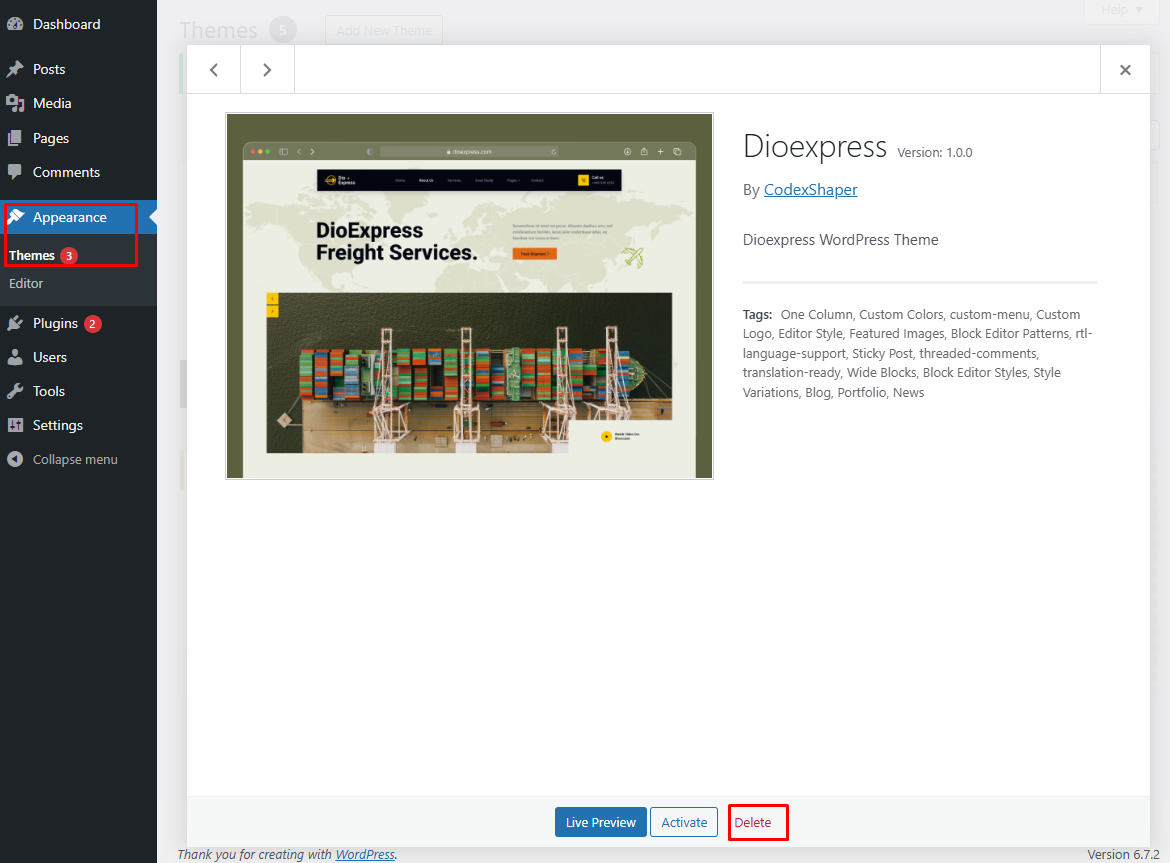Click the Dashboard gauge icon

[15, 24]
